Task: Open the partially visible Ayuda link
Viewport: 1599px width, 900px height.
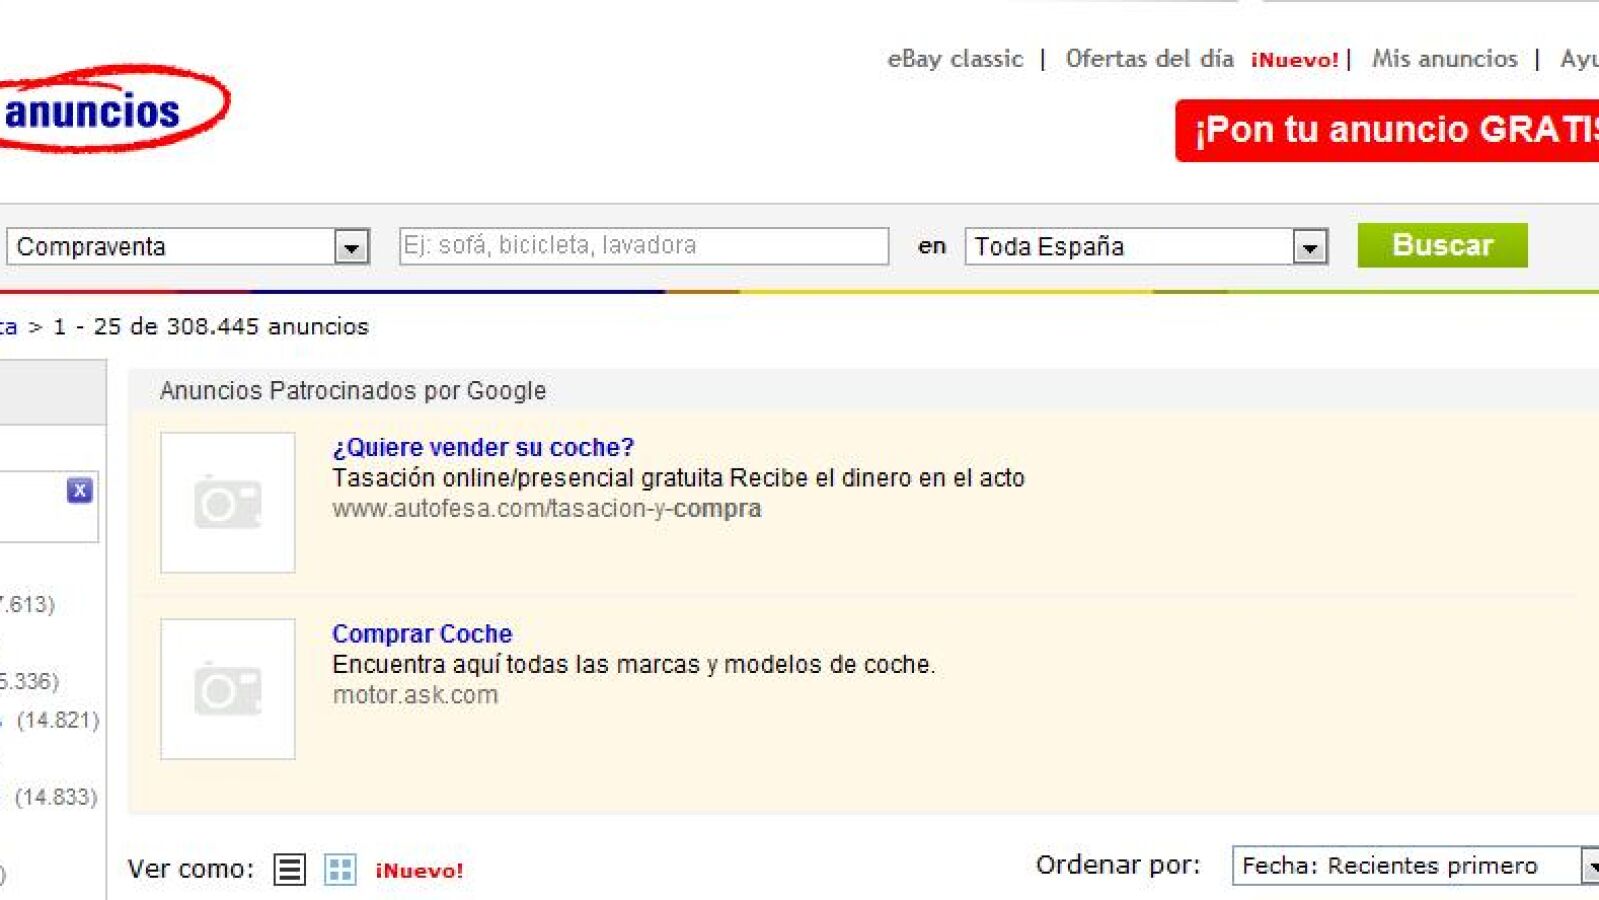Action: click(x=1579, y=59)
